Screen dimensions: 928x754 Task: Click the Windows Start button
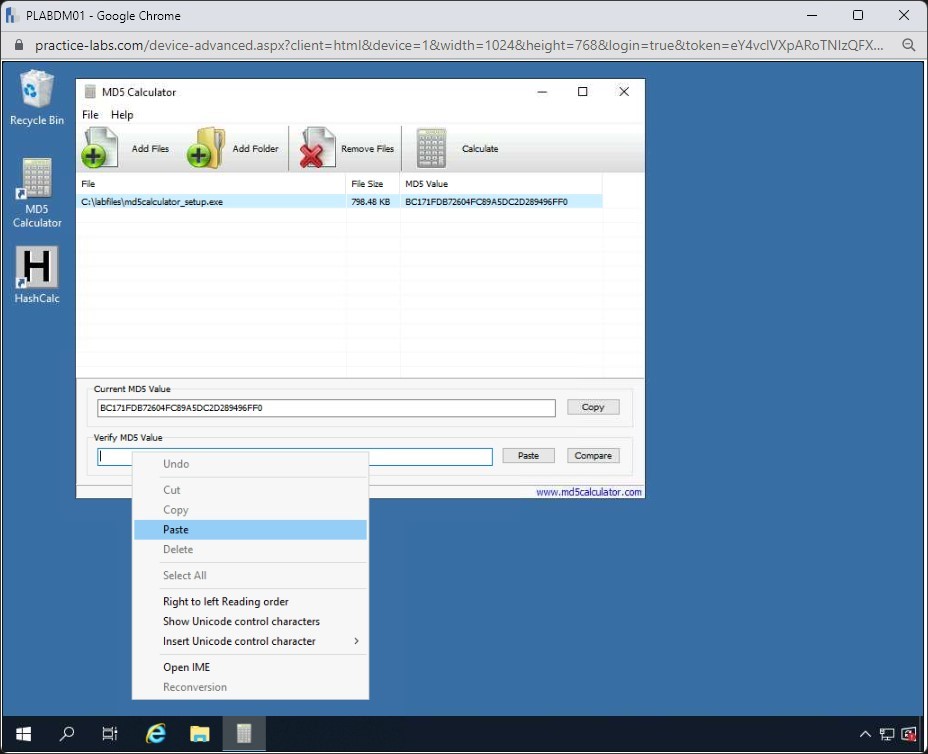click(x=23, y=734)
